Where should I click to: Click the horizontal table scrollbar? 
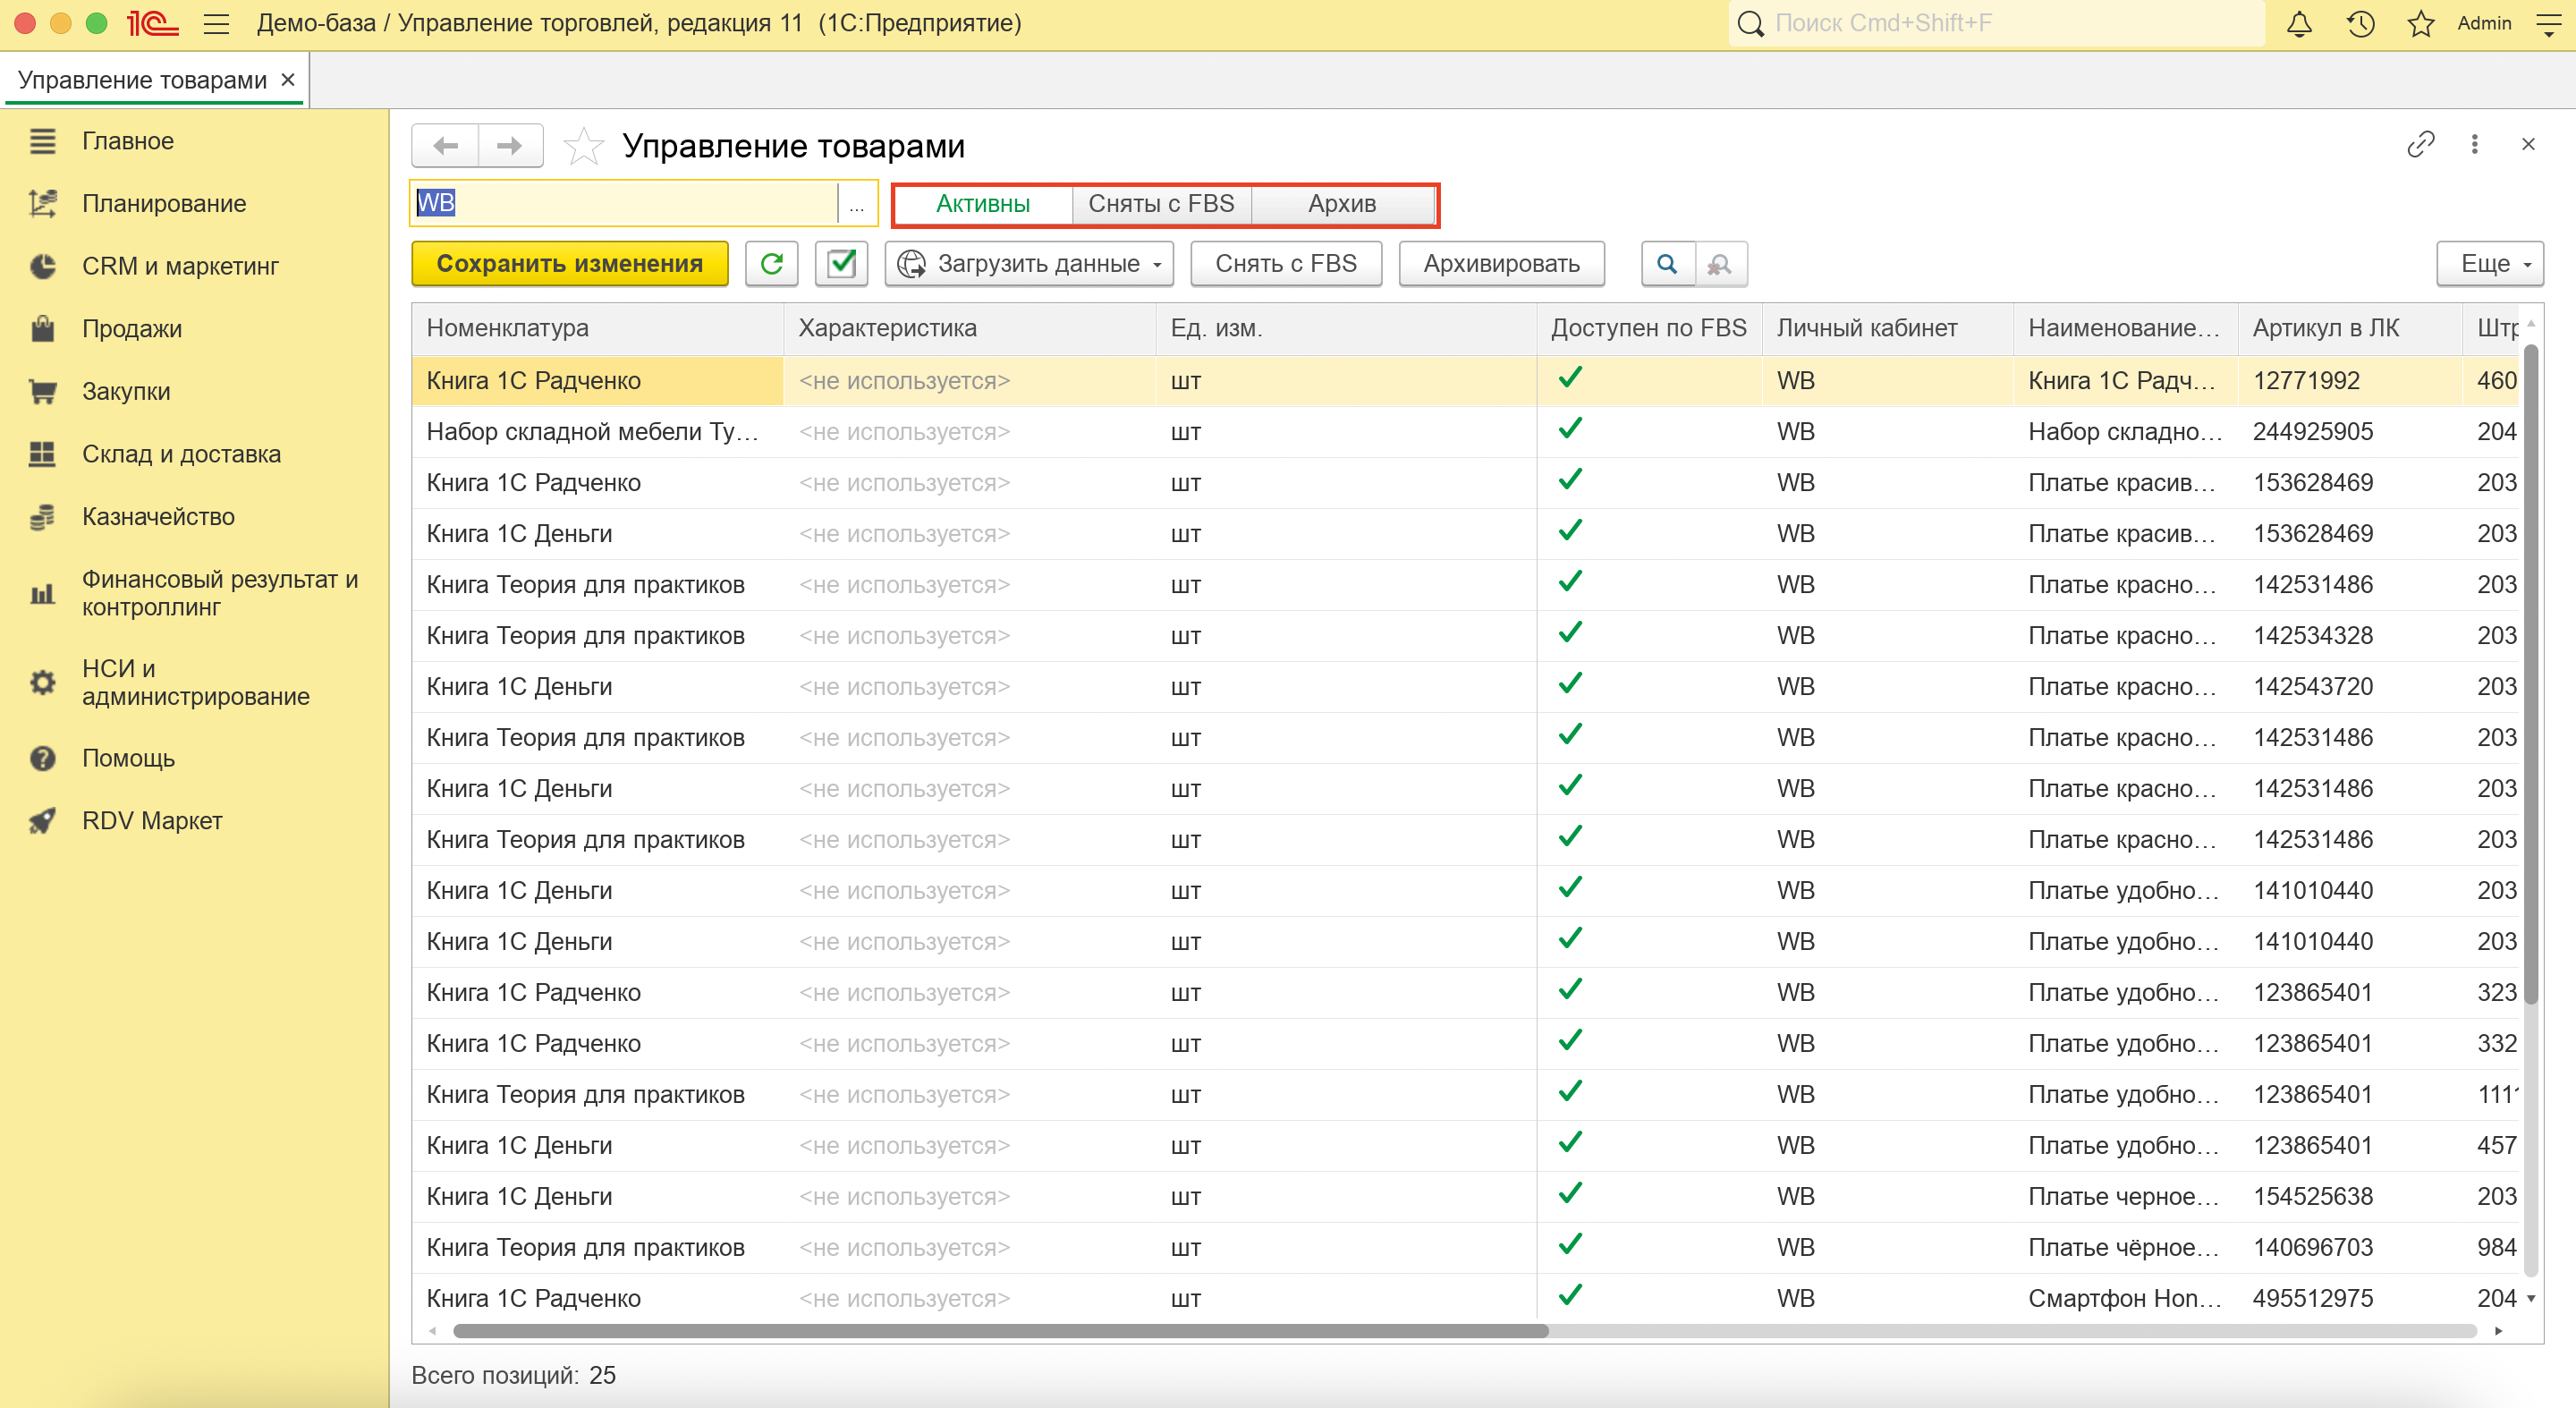point(1000,1331)
